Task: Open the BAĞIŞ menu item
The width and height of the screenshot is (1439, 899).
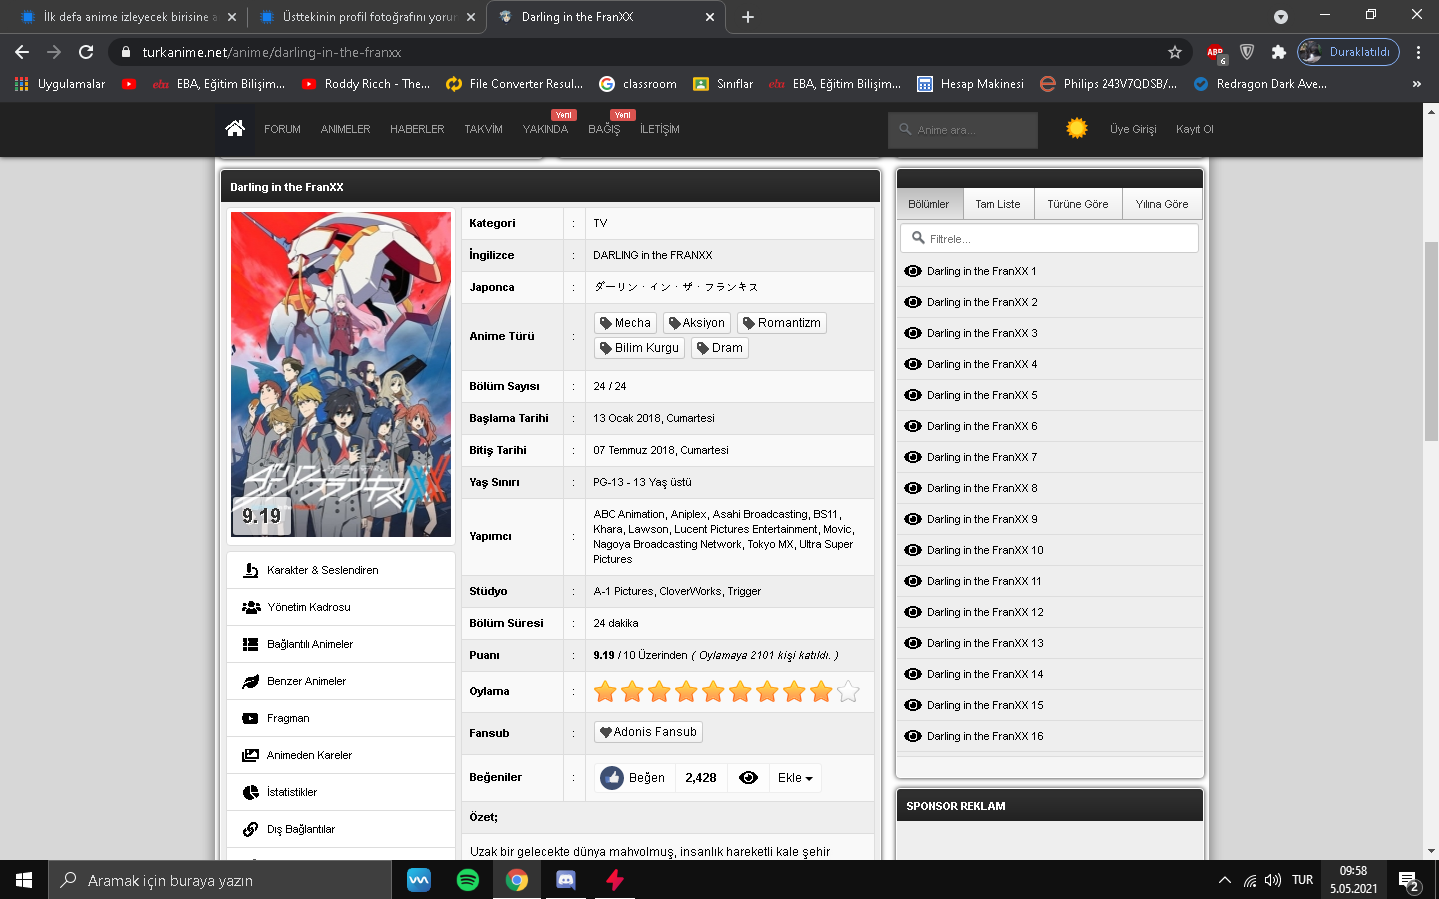Action: coord(604,129)
